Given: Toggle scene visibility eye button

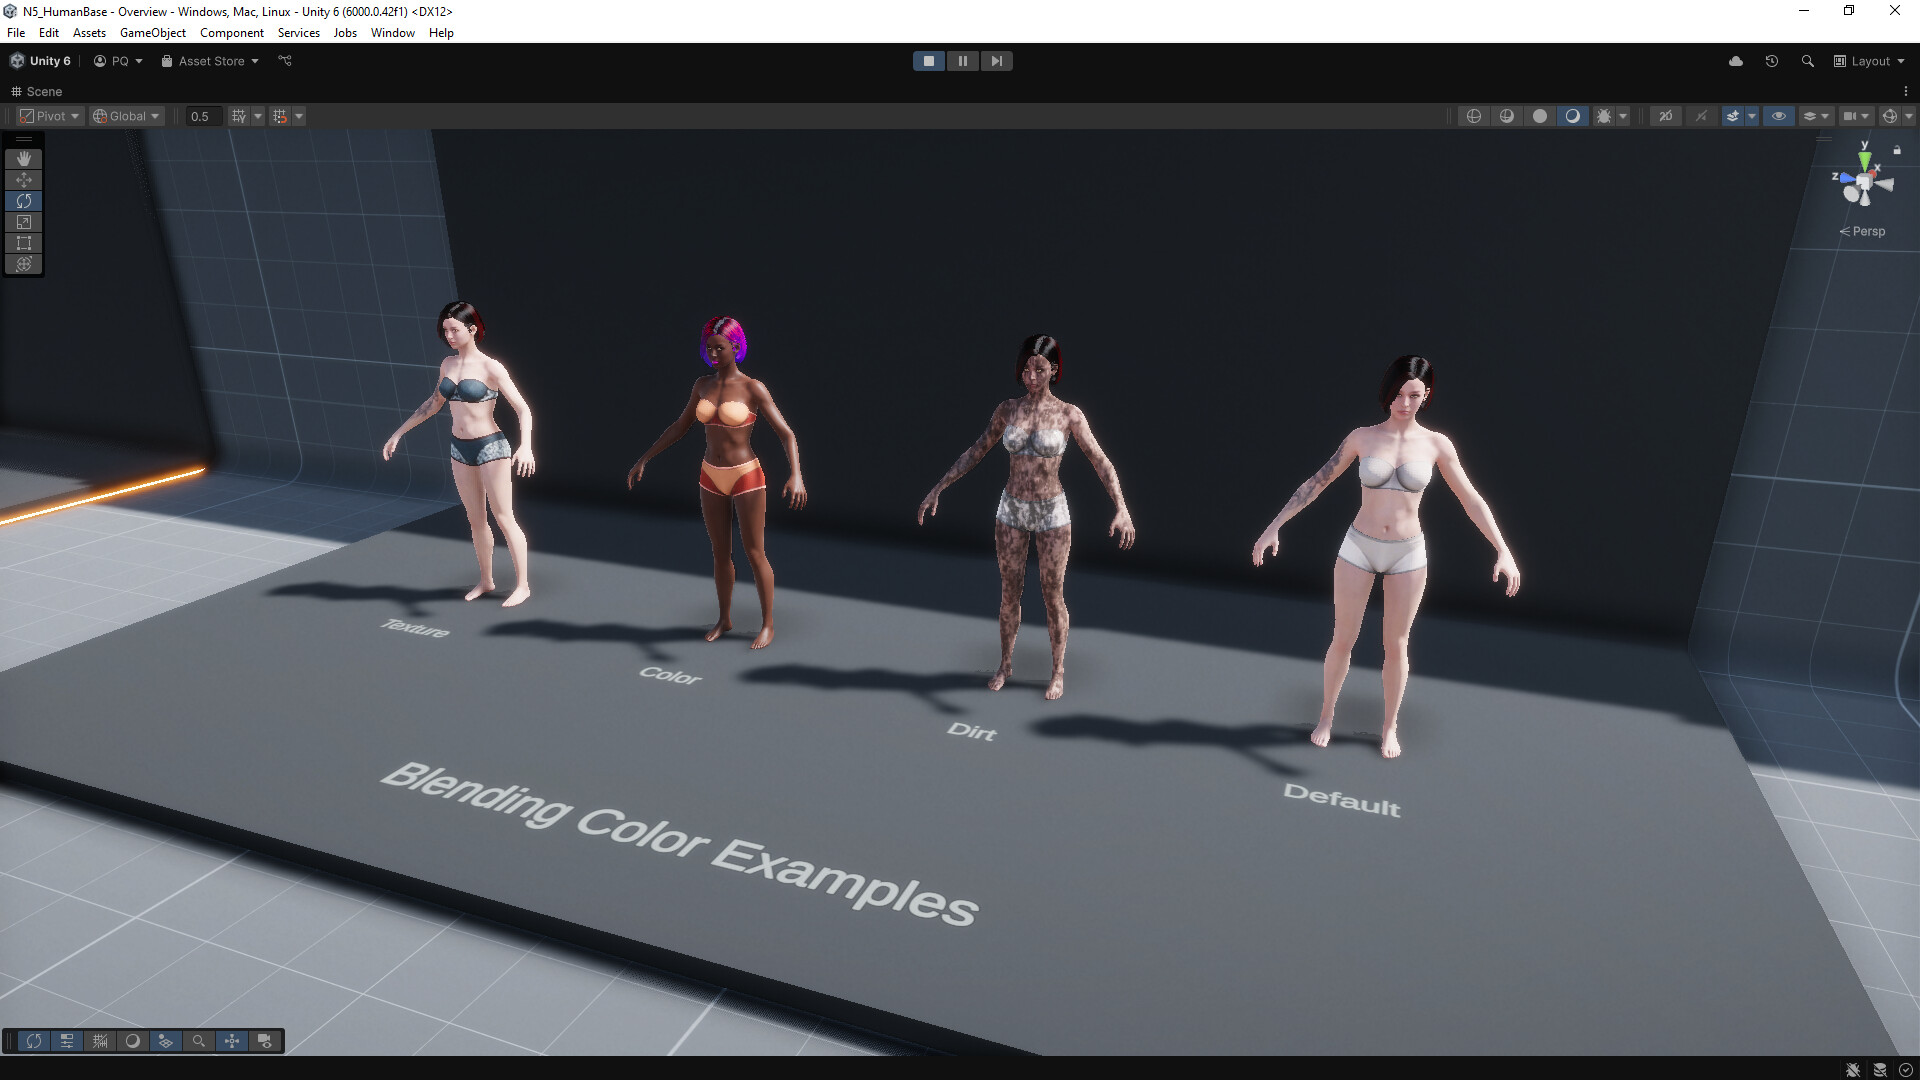Looking at the screenshot, I should (x=1779, y=116).
